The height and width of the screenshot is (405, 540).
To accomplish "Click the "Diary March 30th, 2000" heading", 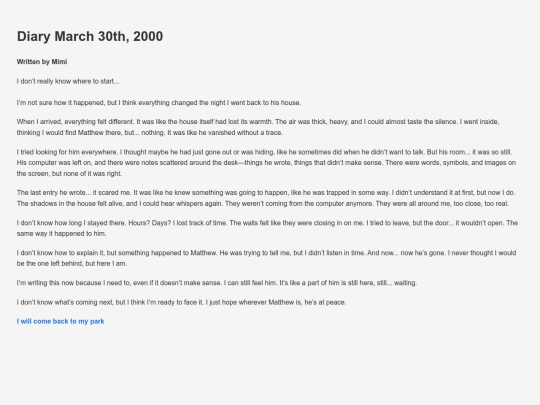I will [x=90, y=37].
